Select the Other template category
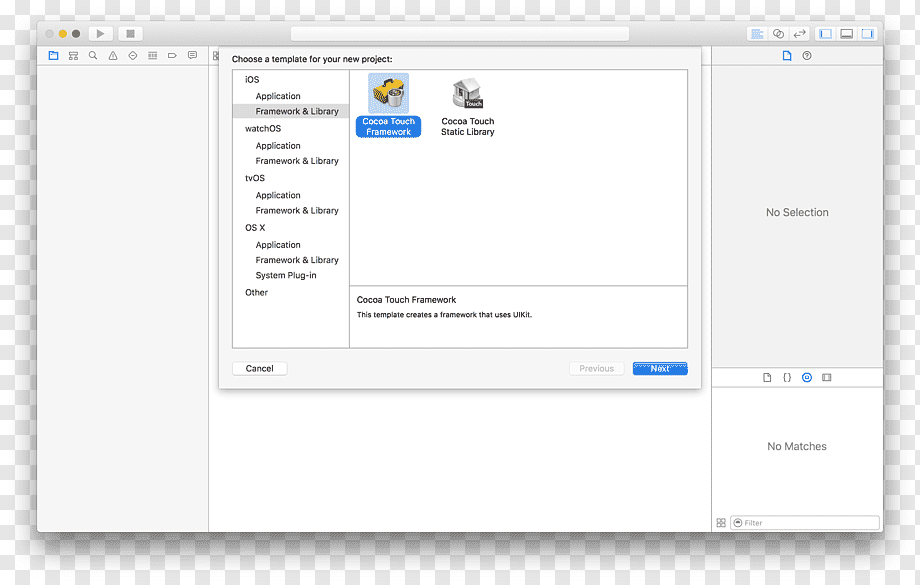 (x=256, y=292)
